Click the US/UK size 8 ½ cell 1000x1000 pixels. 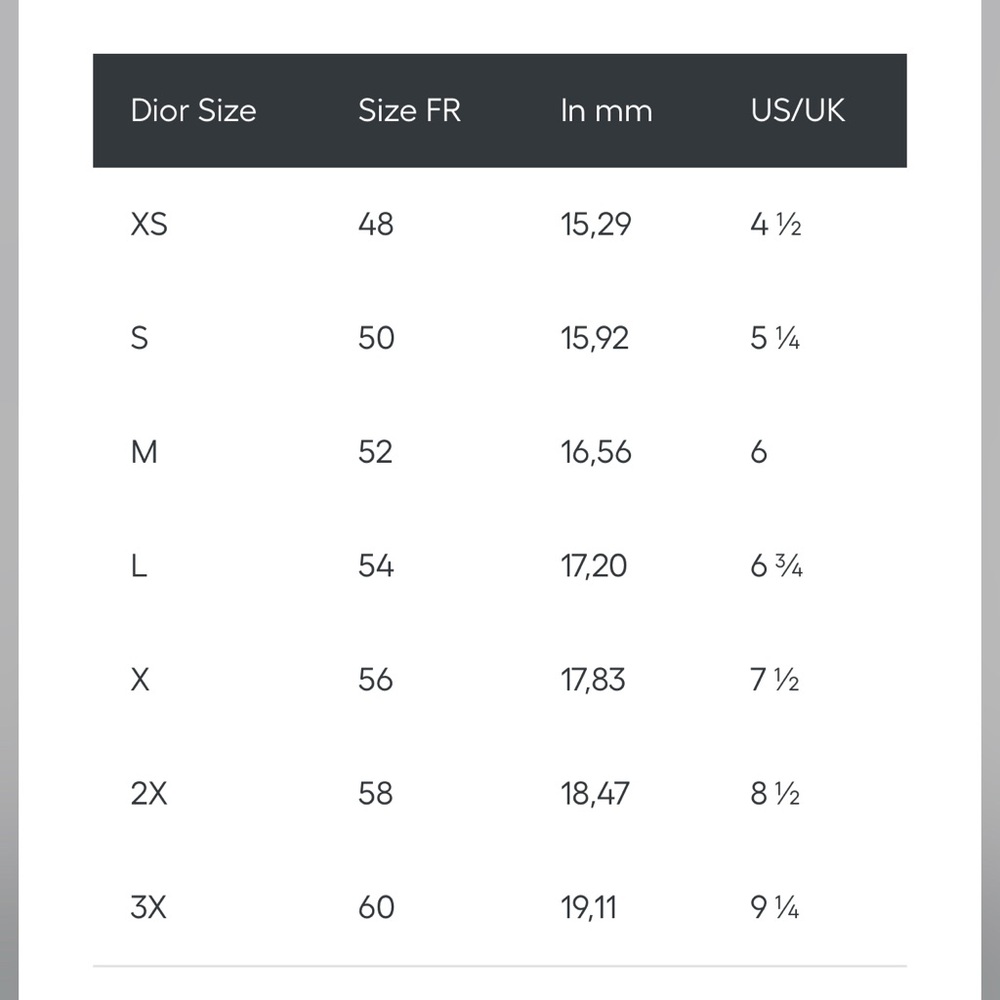[x=775, y=794]
